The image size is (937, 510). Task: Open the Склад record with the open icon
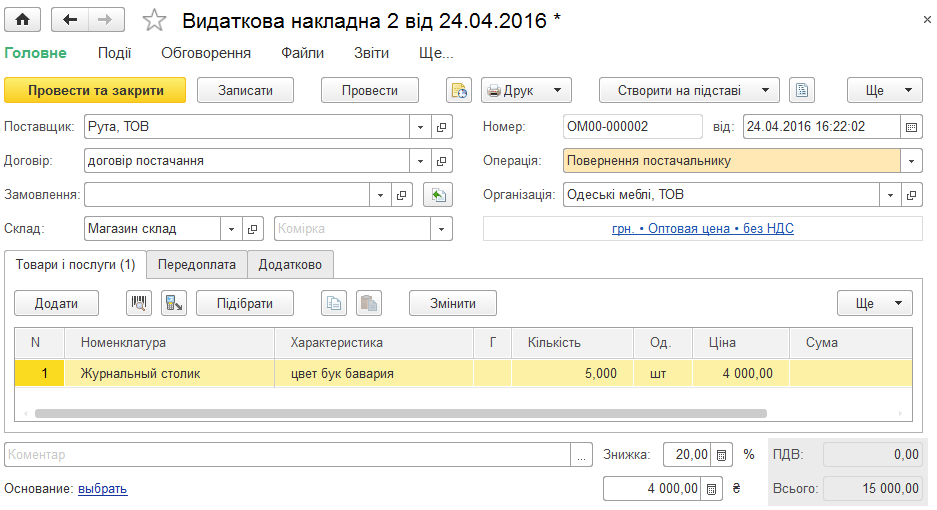click(253, 229)
